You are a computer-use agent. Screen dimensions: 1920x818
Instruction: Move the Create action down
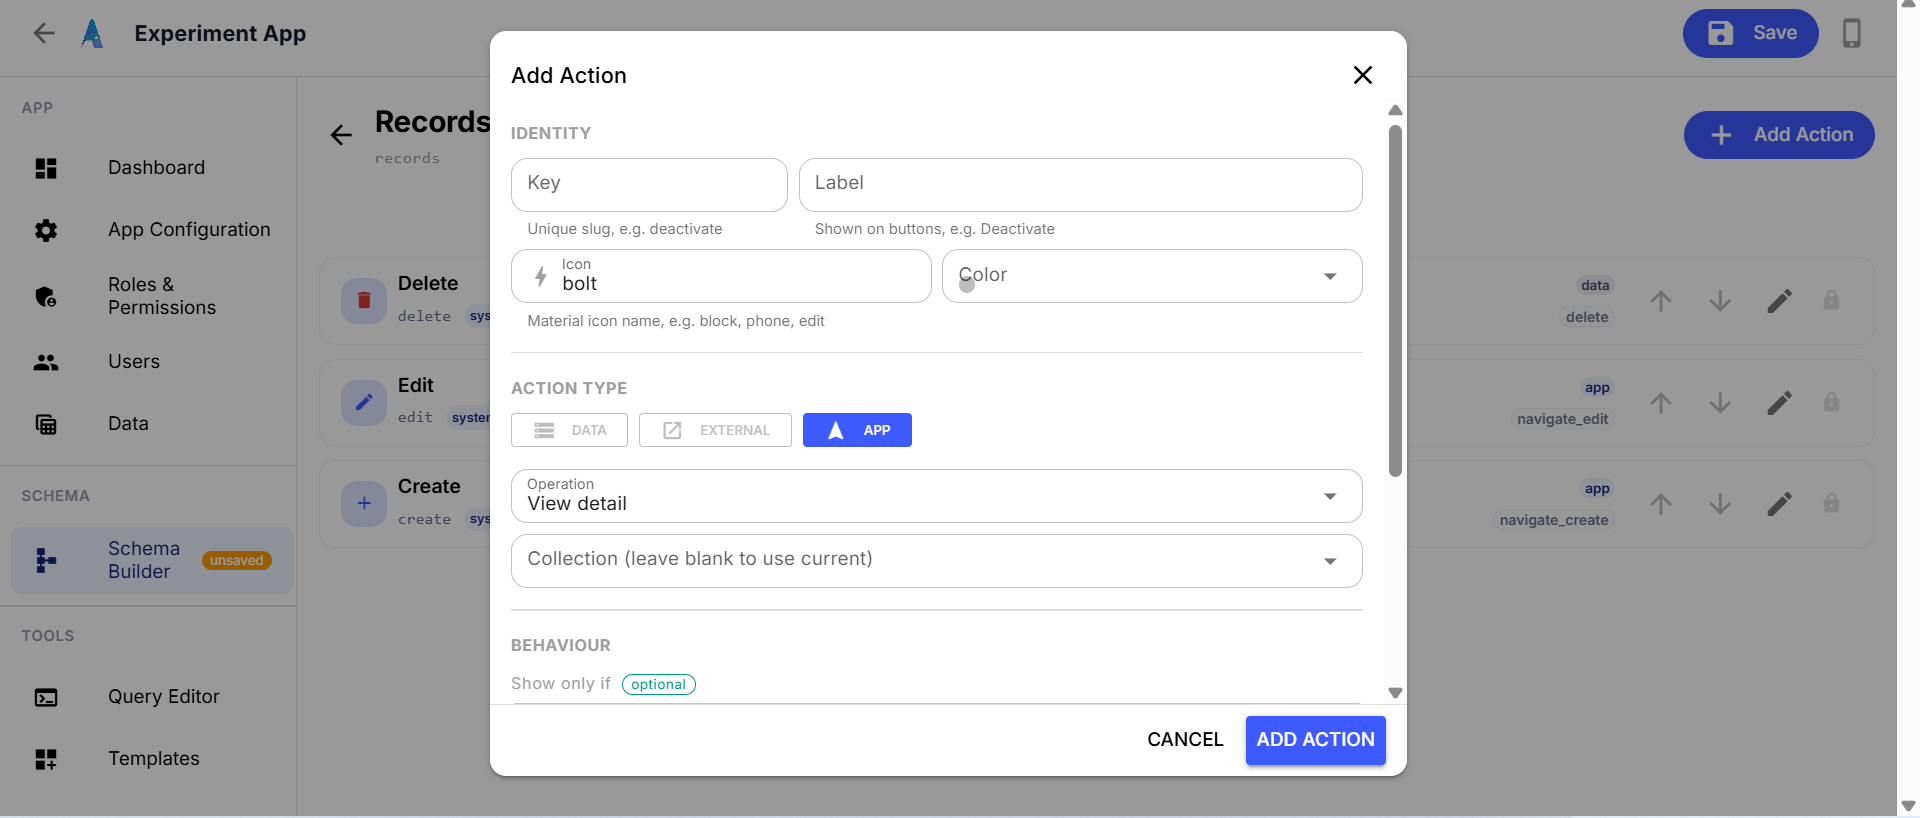click(x=1720, y=504)
